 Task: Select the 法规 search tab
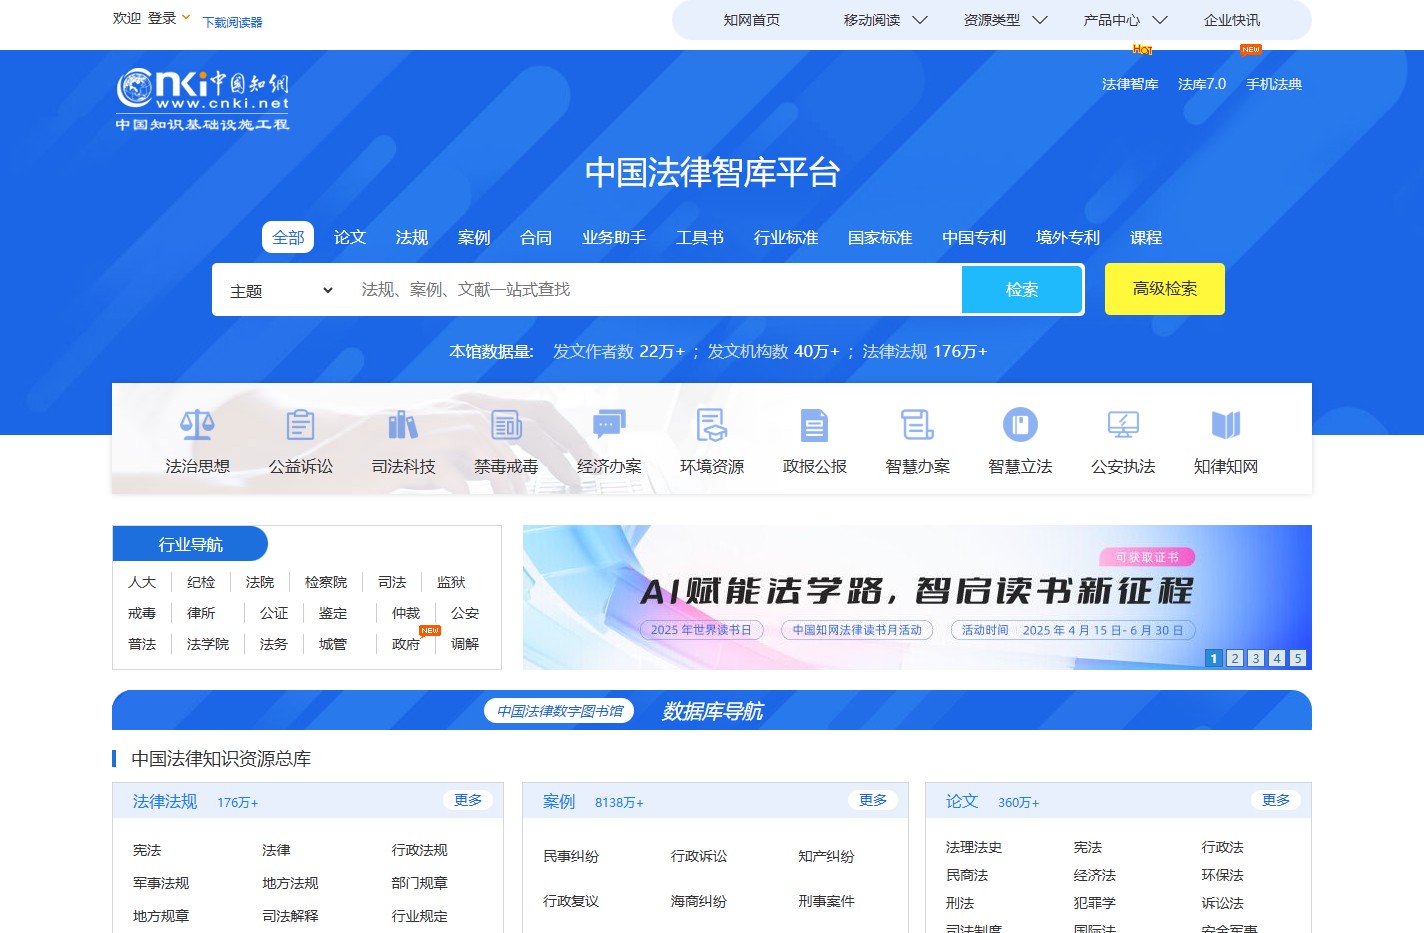coord(412,237)
